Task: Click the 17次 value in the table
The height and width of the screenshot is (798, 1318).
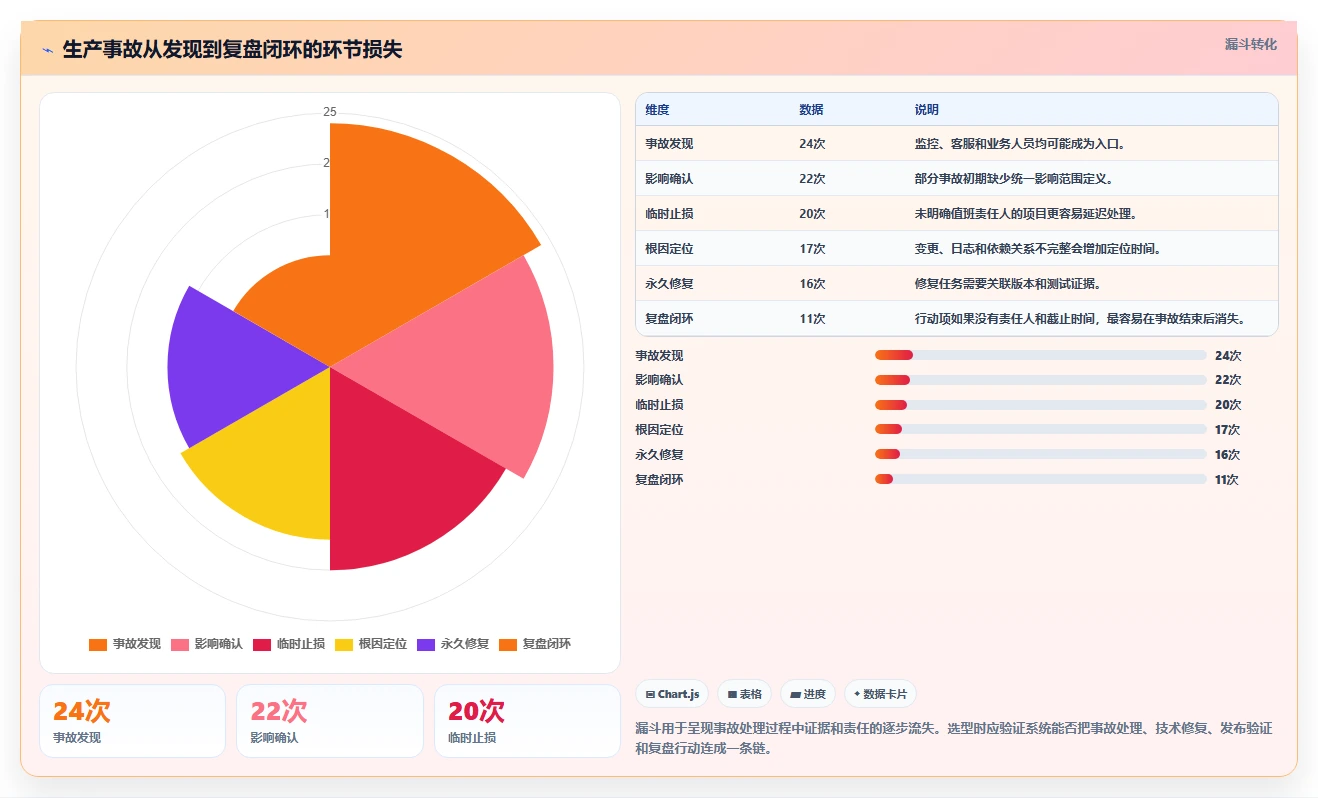Action: (x=812, y=249)
